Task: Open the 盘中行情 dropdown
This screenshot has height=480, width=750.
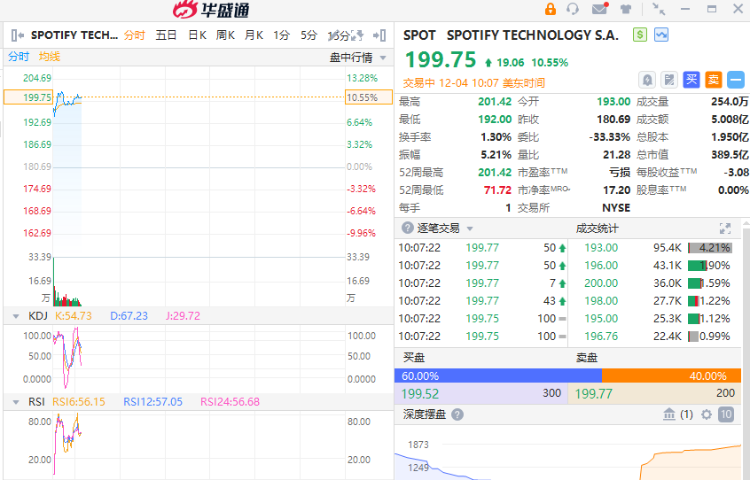Action: (355, 57)
